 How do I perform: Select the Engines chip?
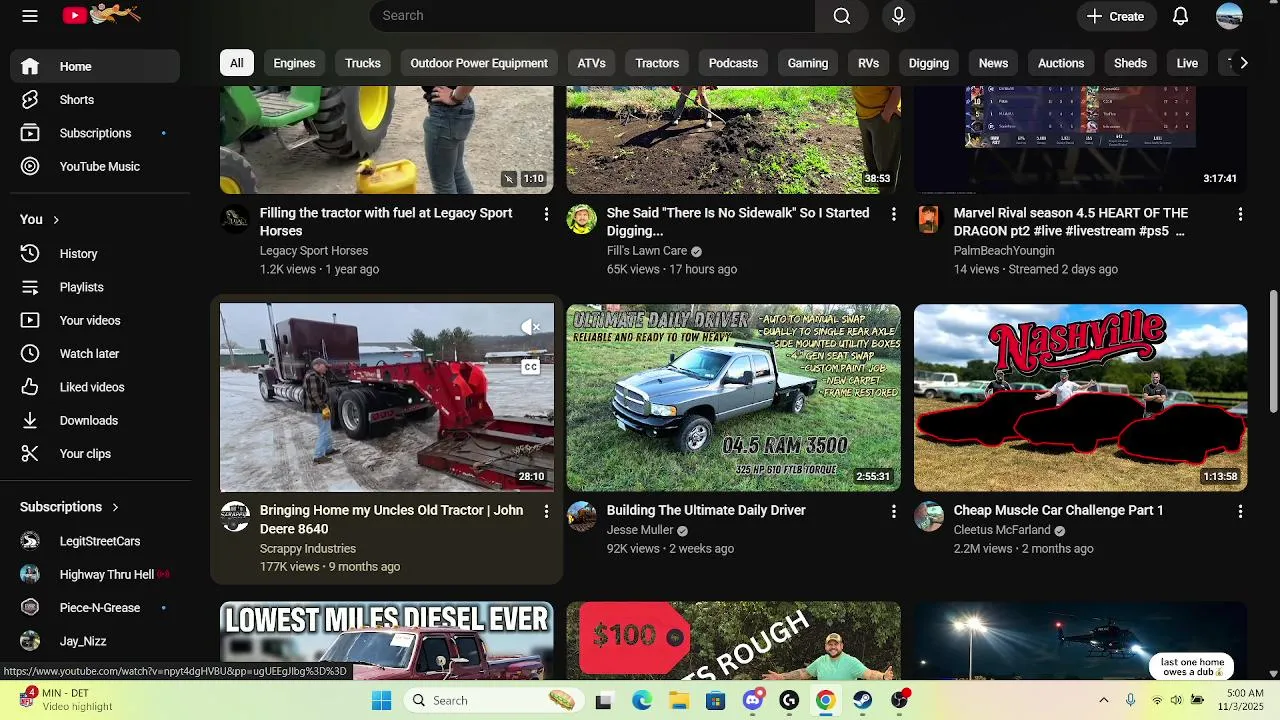point(294,63)
